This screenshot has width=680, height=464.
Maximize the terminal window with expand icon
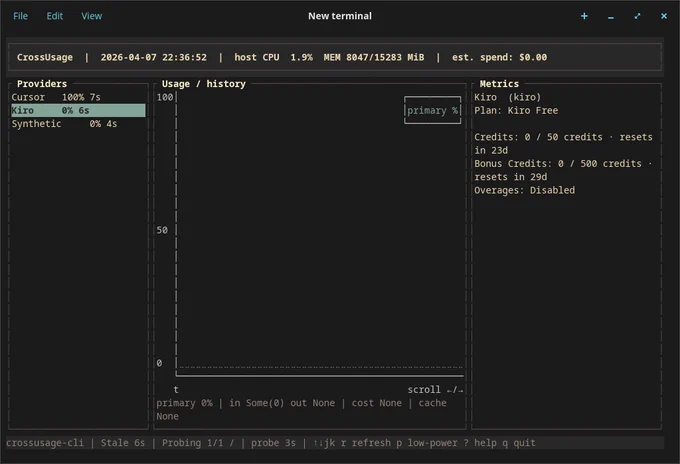click(x=637, y=16)
